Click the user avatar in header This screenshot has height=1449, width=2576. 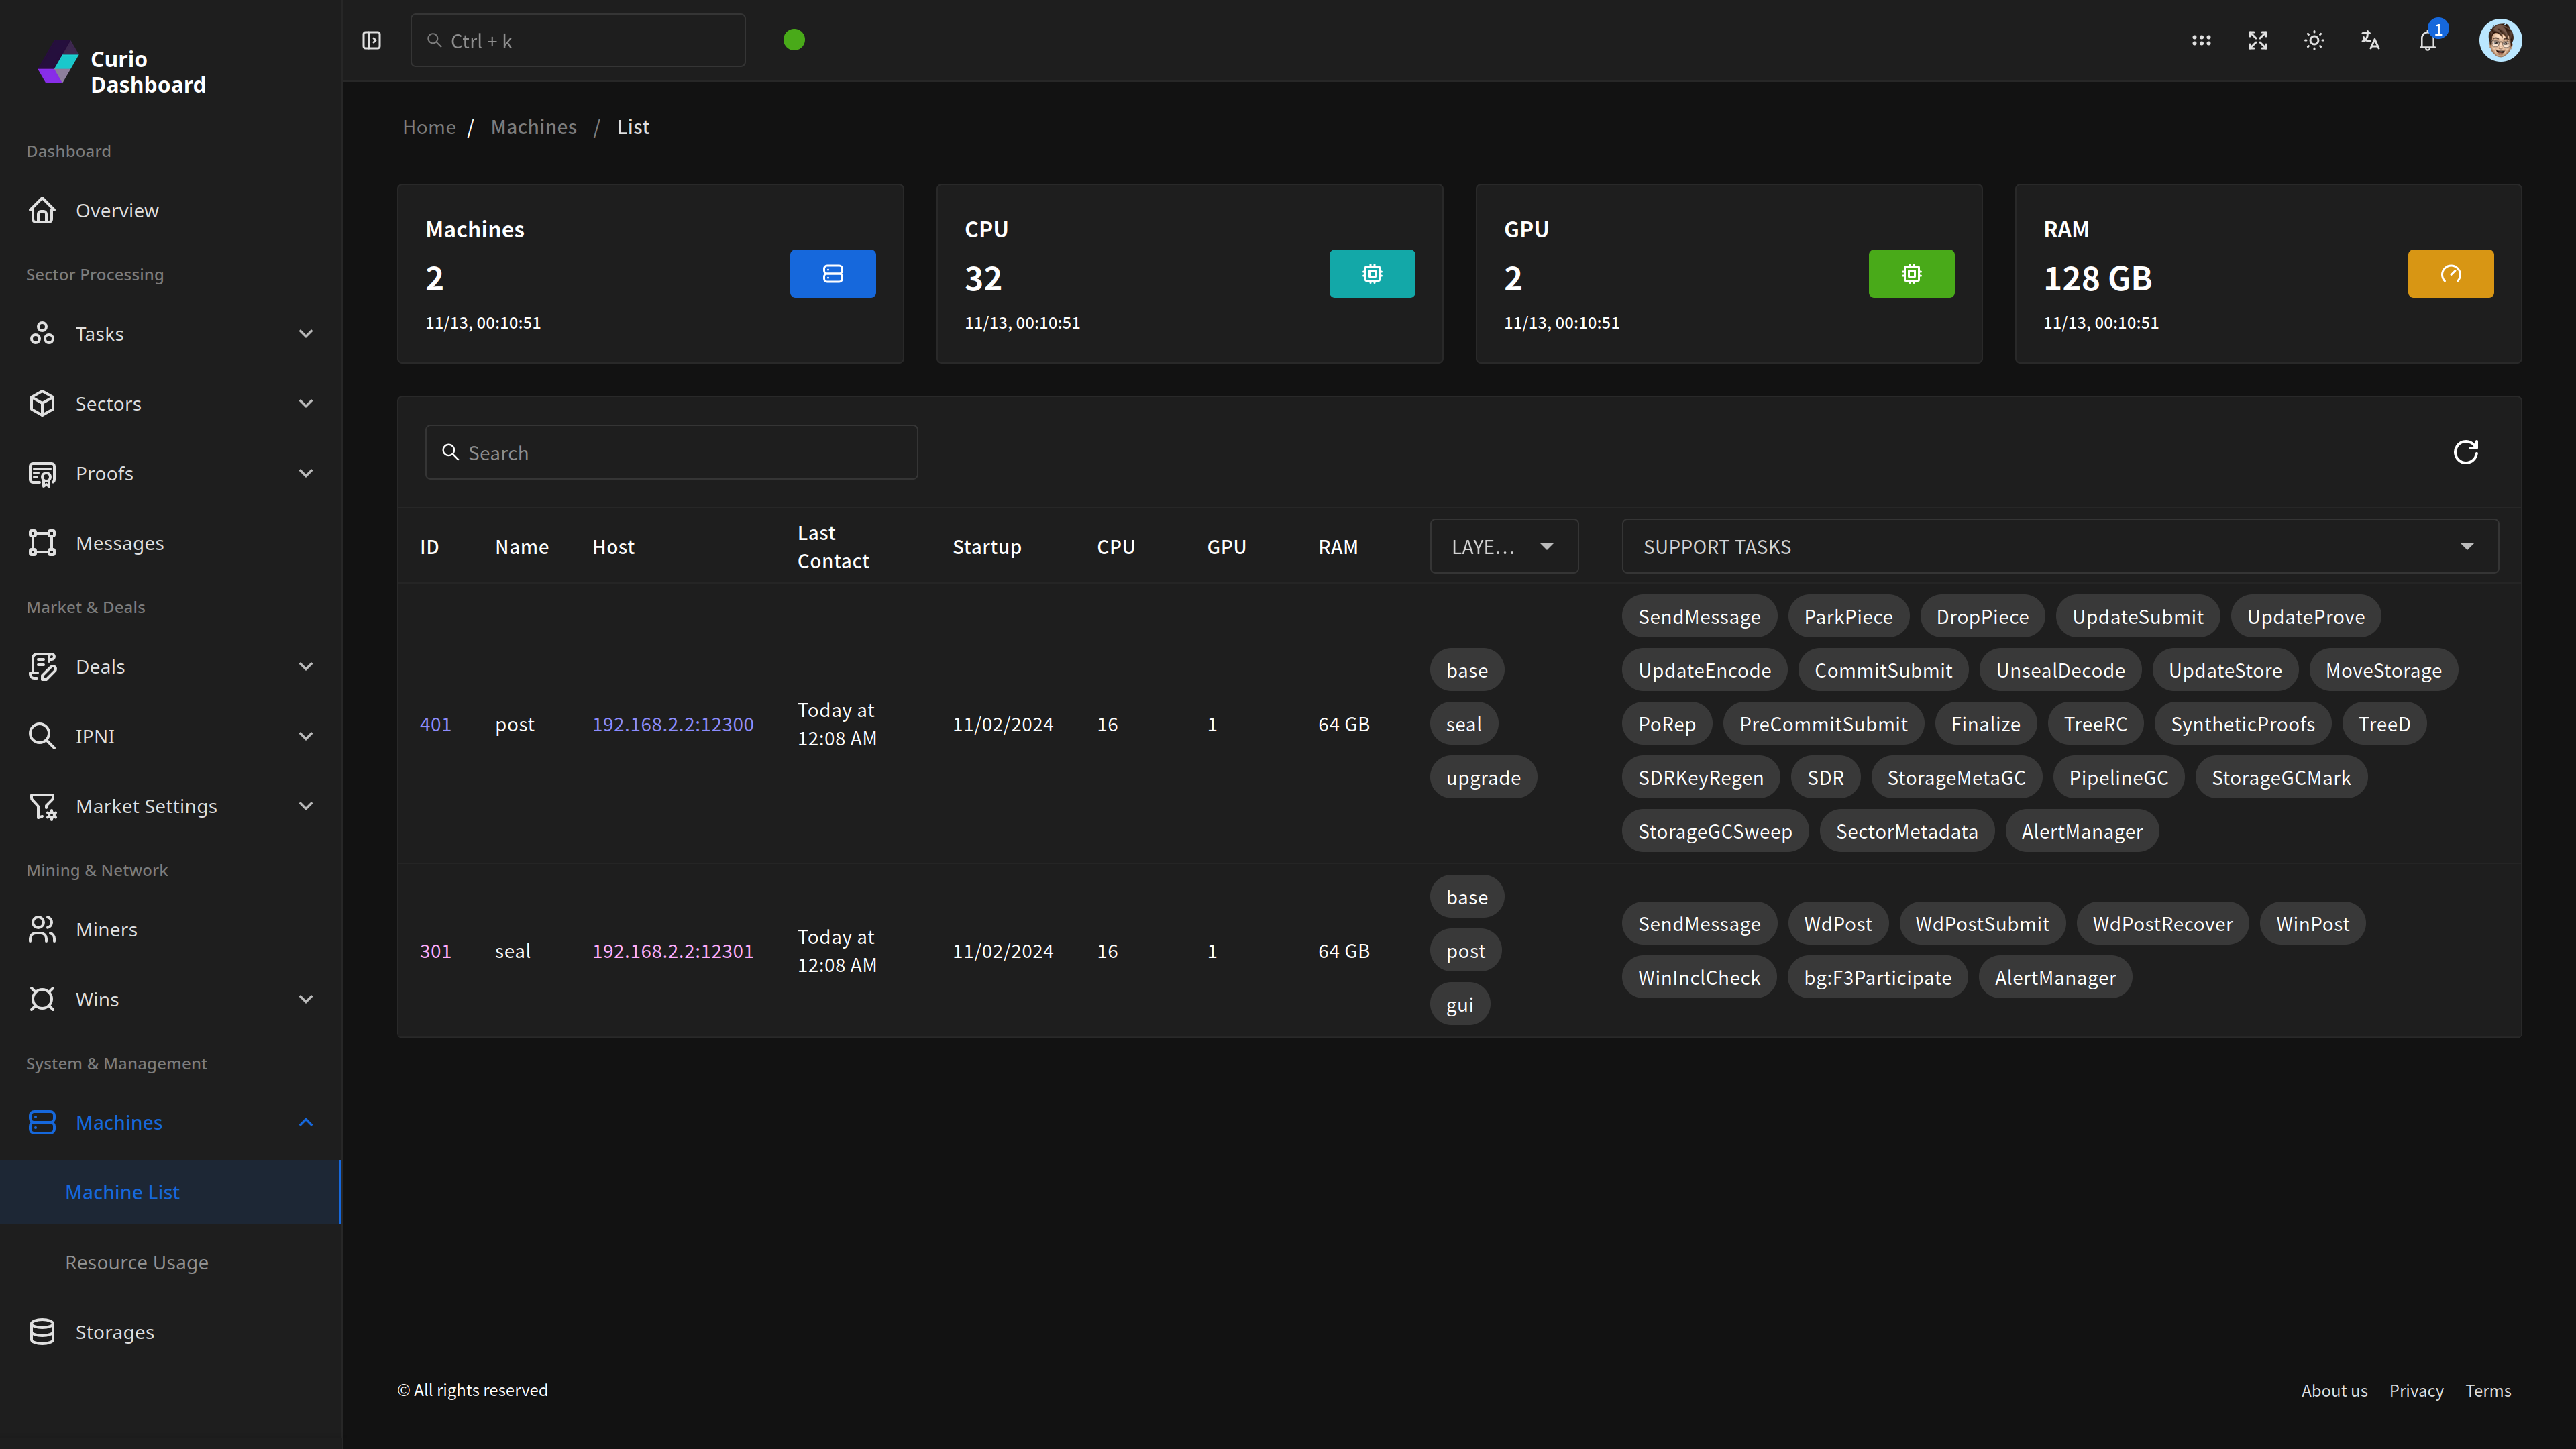point(2500,40)
